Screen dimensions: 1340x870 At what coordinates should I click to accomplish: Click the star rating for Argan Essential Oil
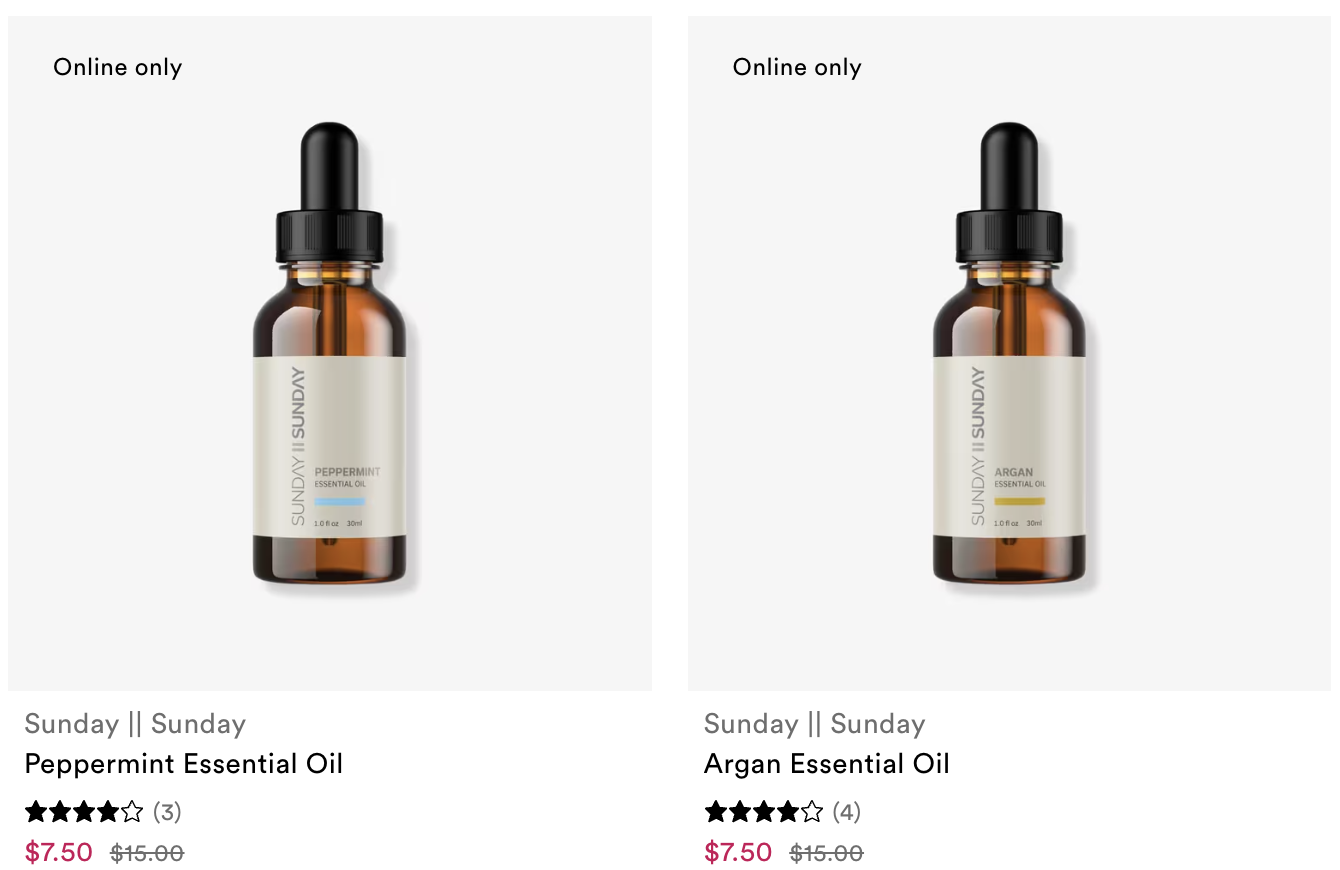[765, 811]
